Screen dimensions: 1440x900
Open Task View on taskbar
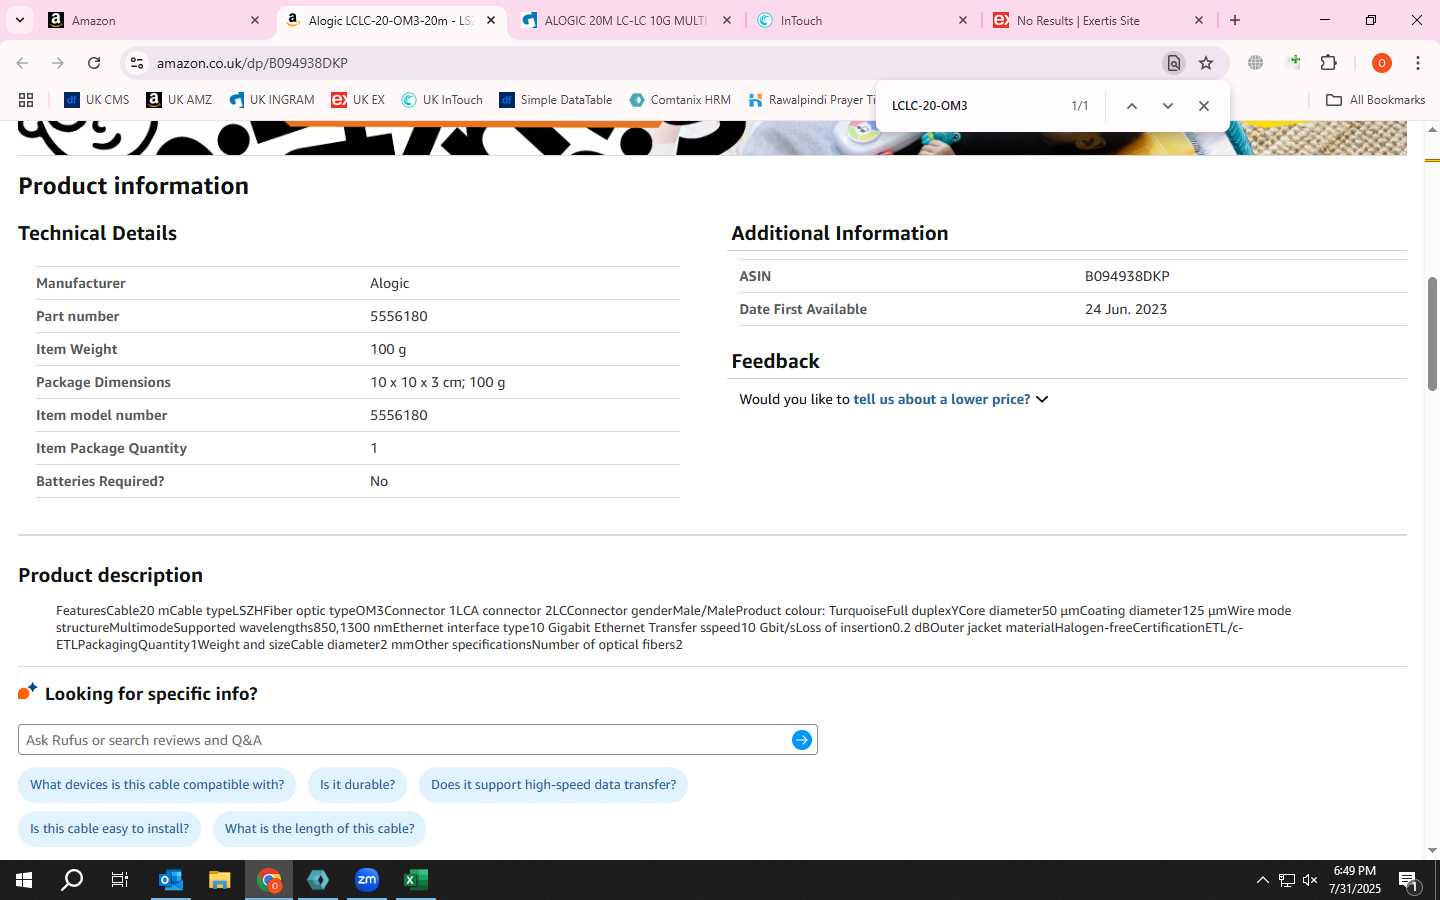[x=120, y=880]
